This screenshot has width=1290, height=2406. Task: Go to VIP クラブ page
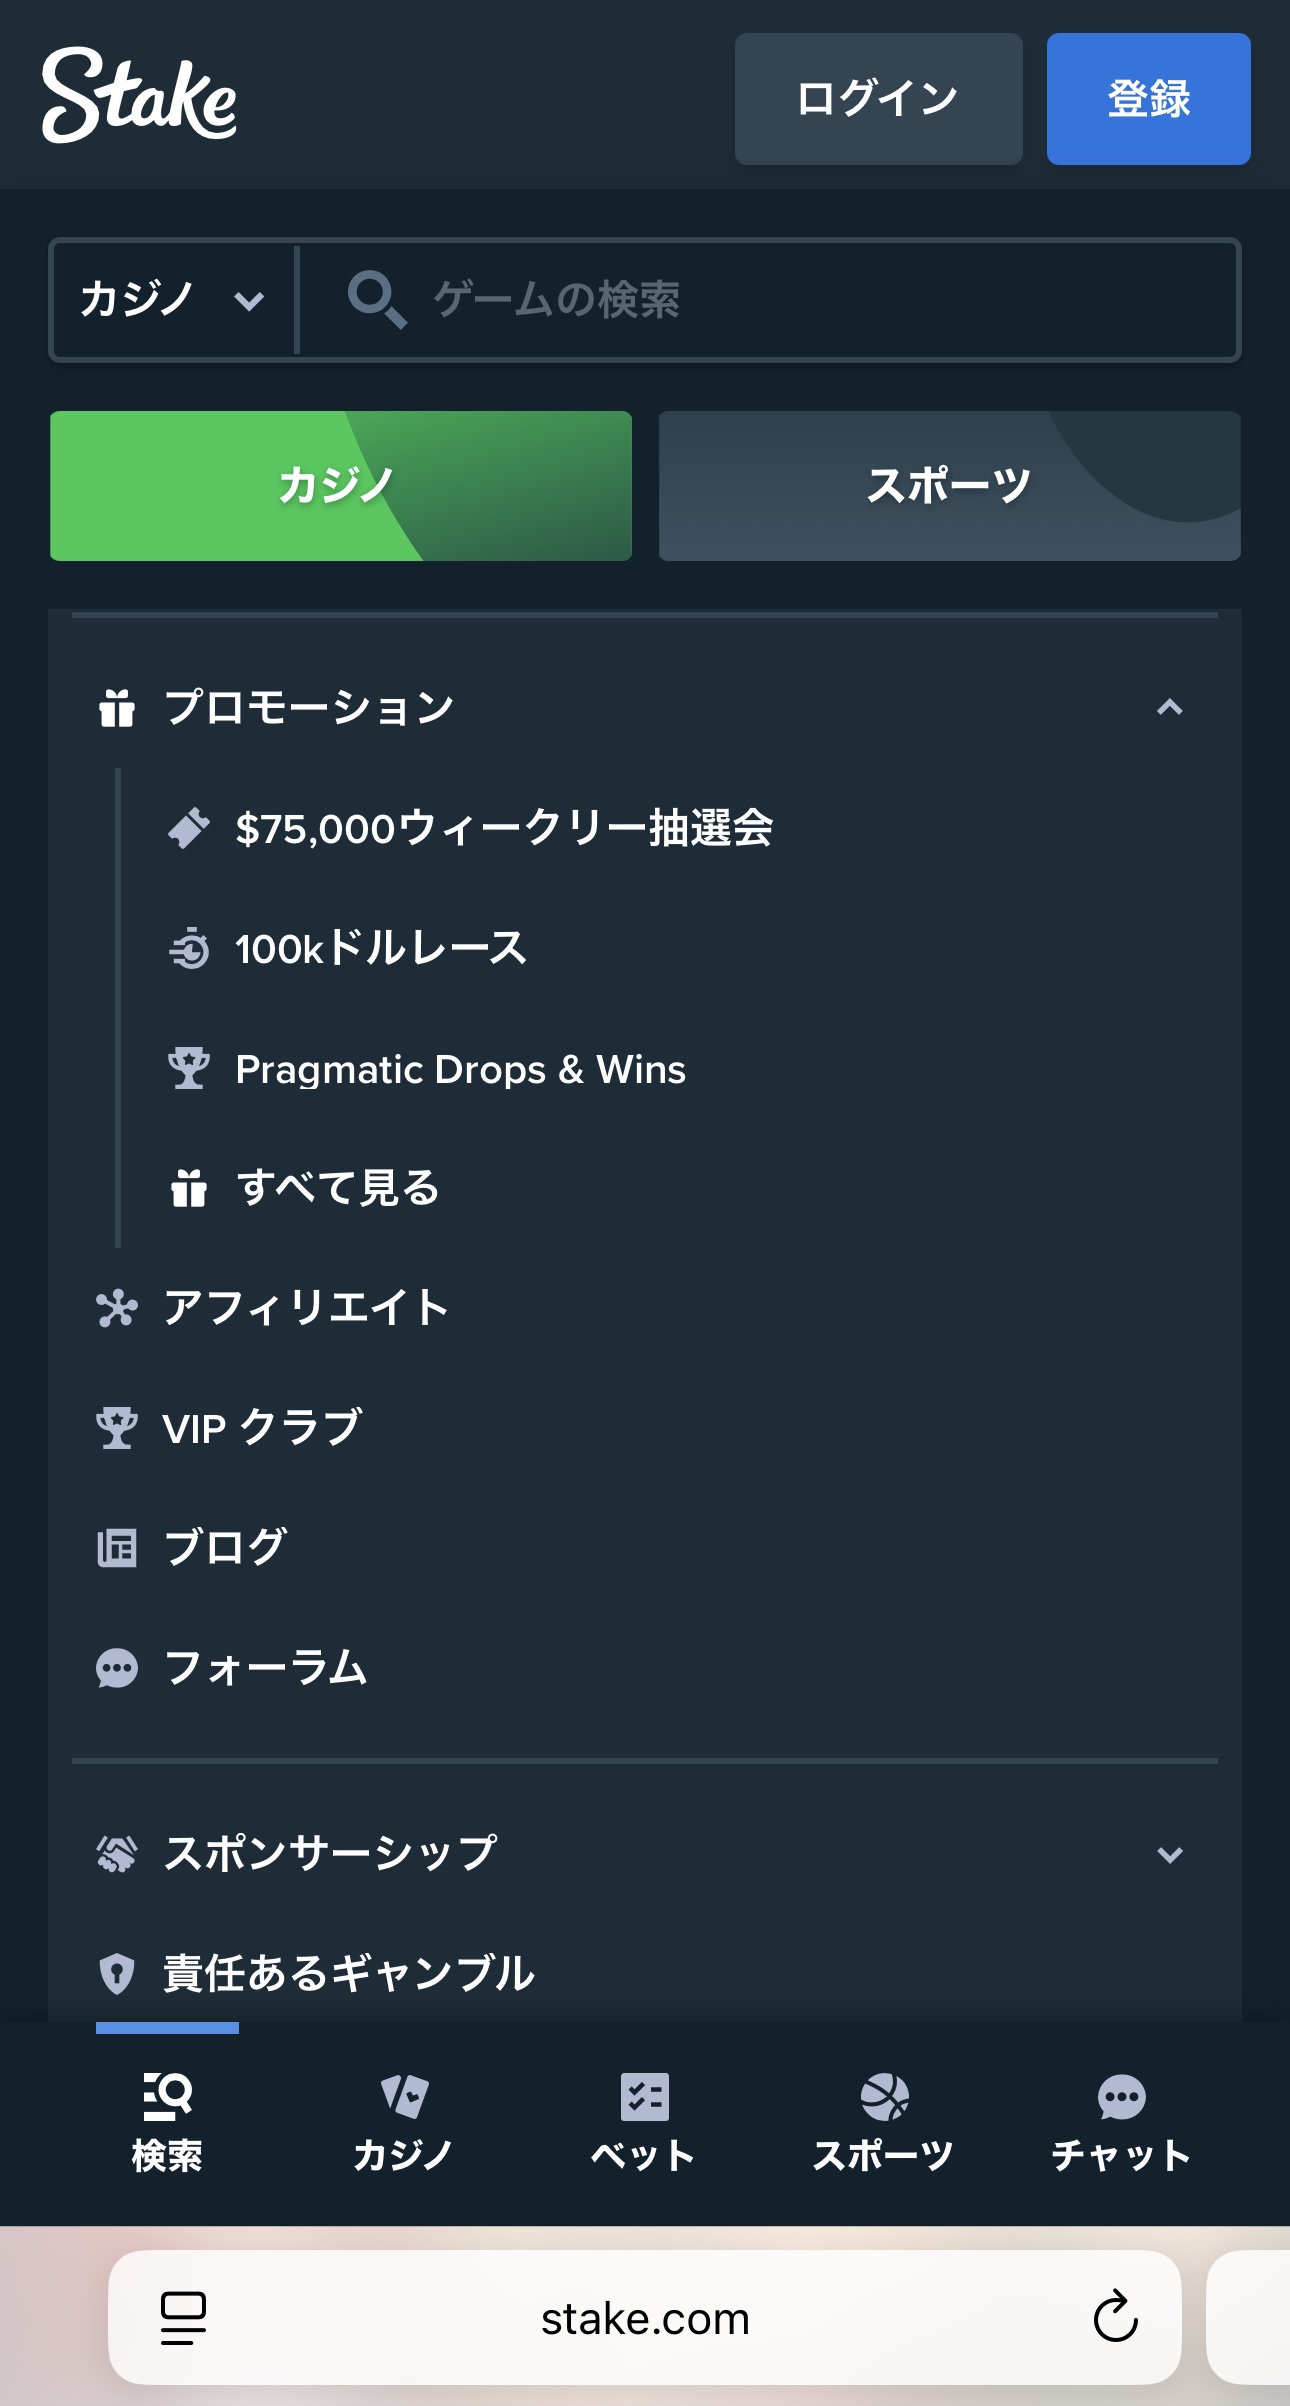[262, 1427]
